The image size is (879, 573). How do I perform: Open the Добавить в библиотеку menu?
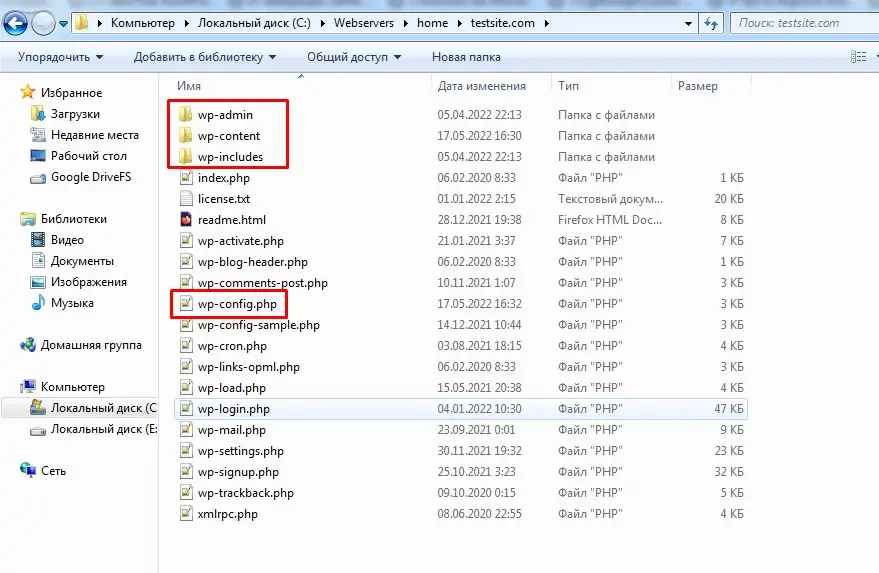pyautogui.click(x=205, y=57)
